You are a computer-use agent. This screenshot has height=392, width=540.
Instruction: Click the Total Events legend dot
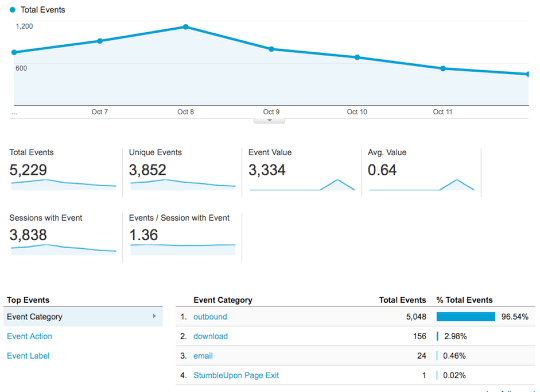(13, 10)
